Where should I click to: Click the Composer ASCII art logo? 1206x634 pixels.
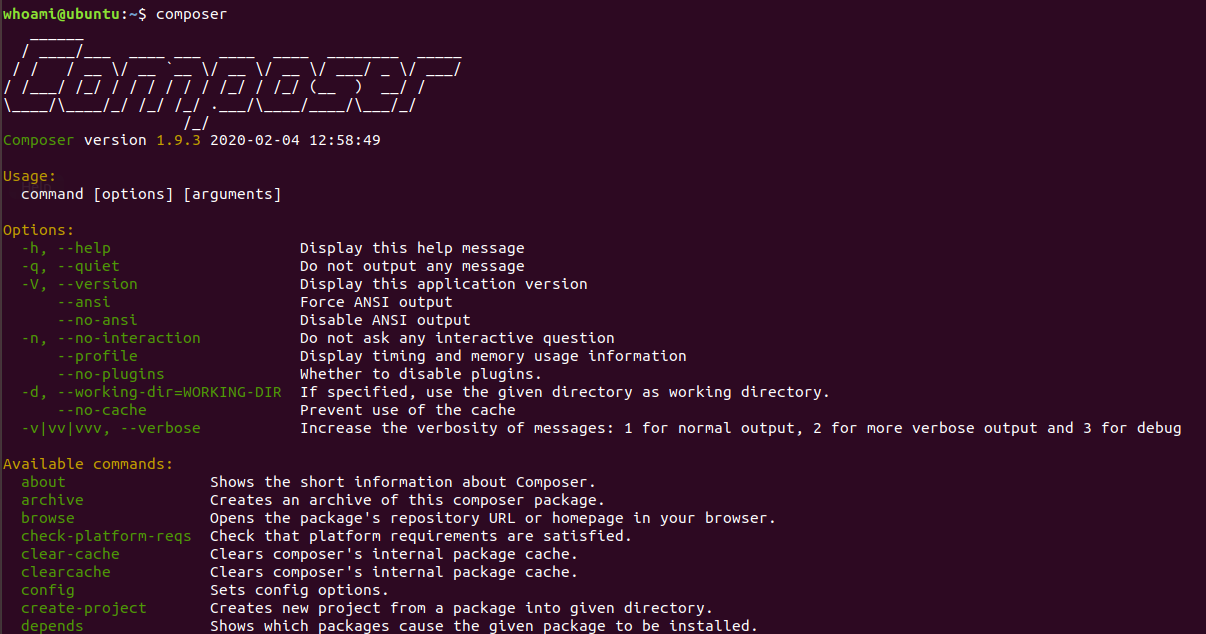point(232,80)
